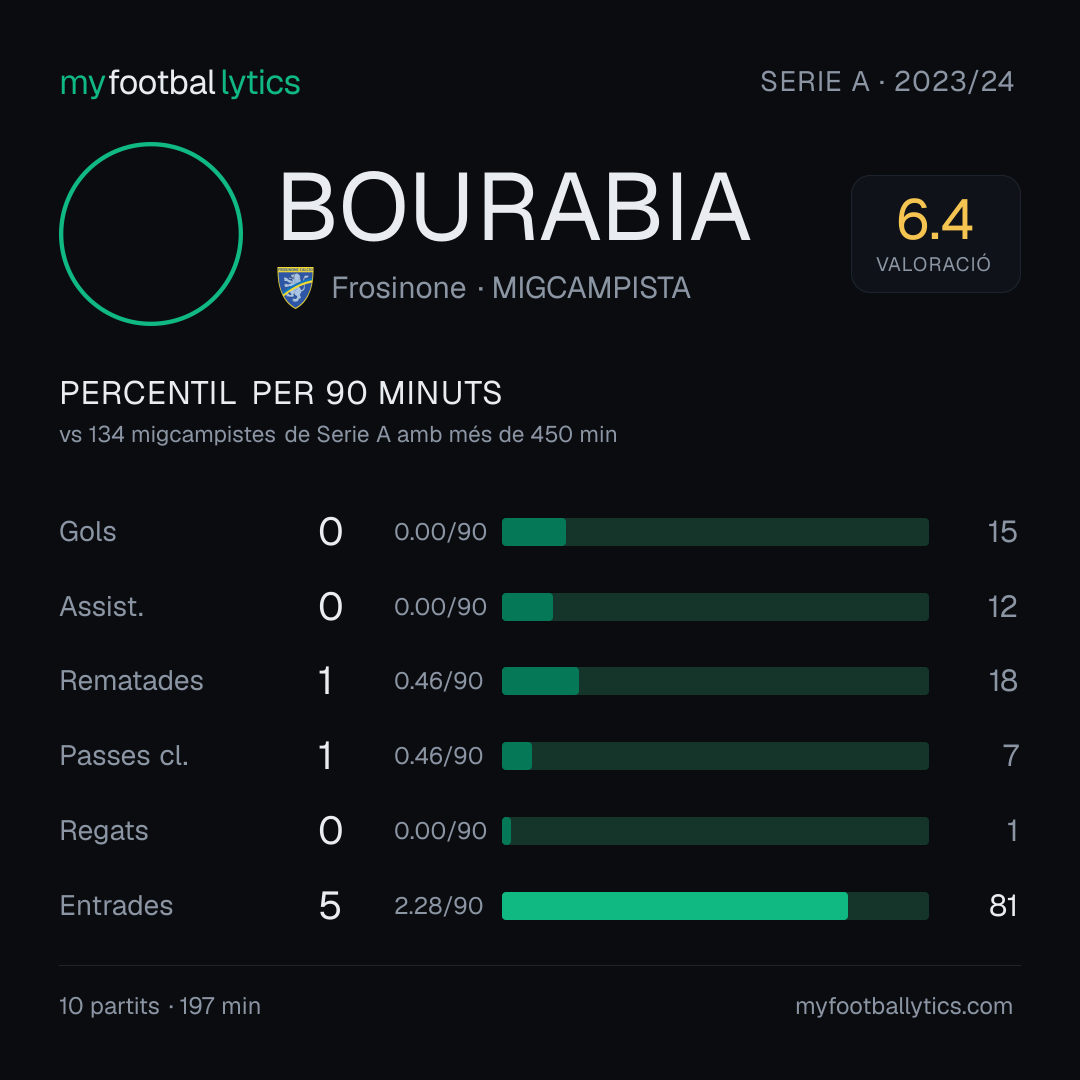Click the Assist. percentile bar
1080x1080 pixels.
715,607
